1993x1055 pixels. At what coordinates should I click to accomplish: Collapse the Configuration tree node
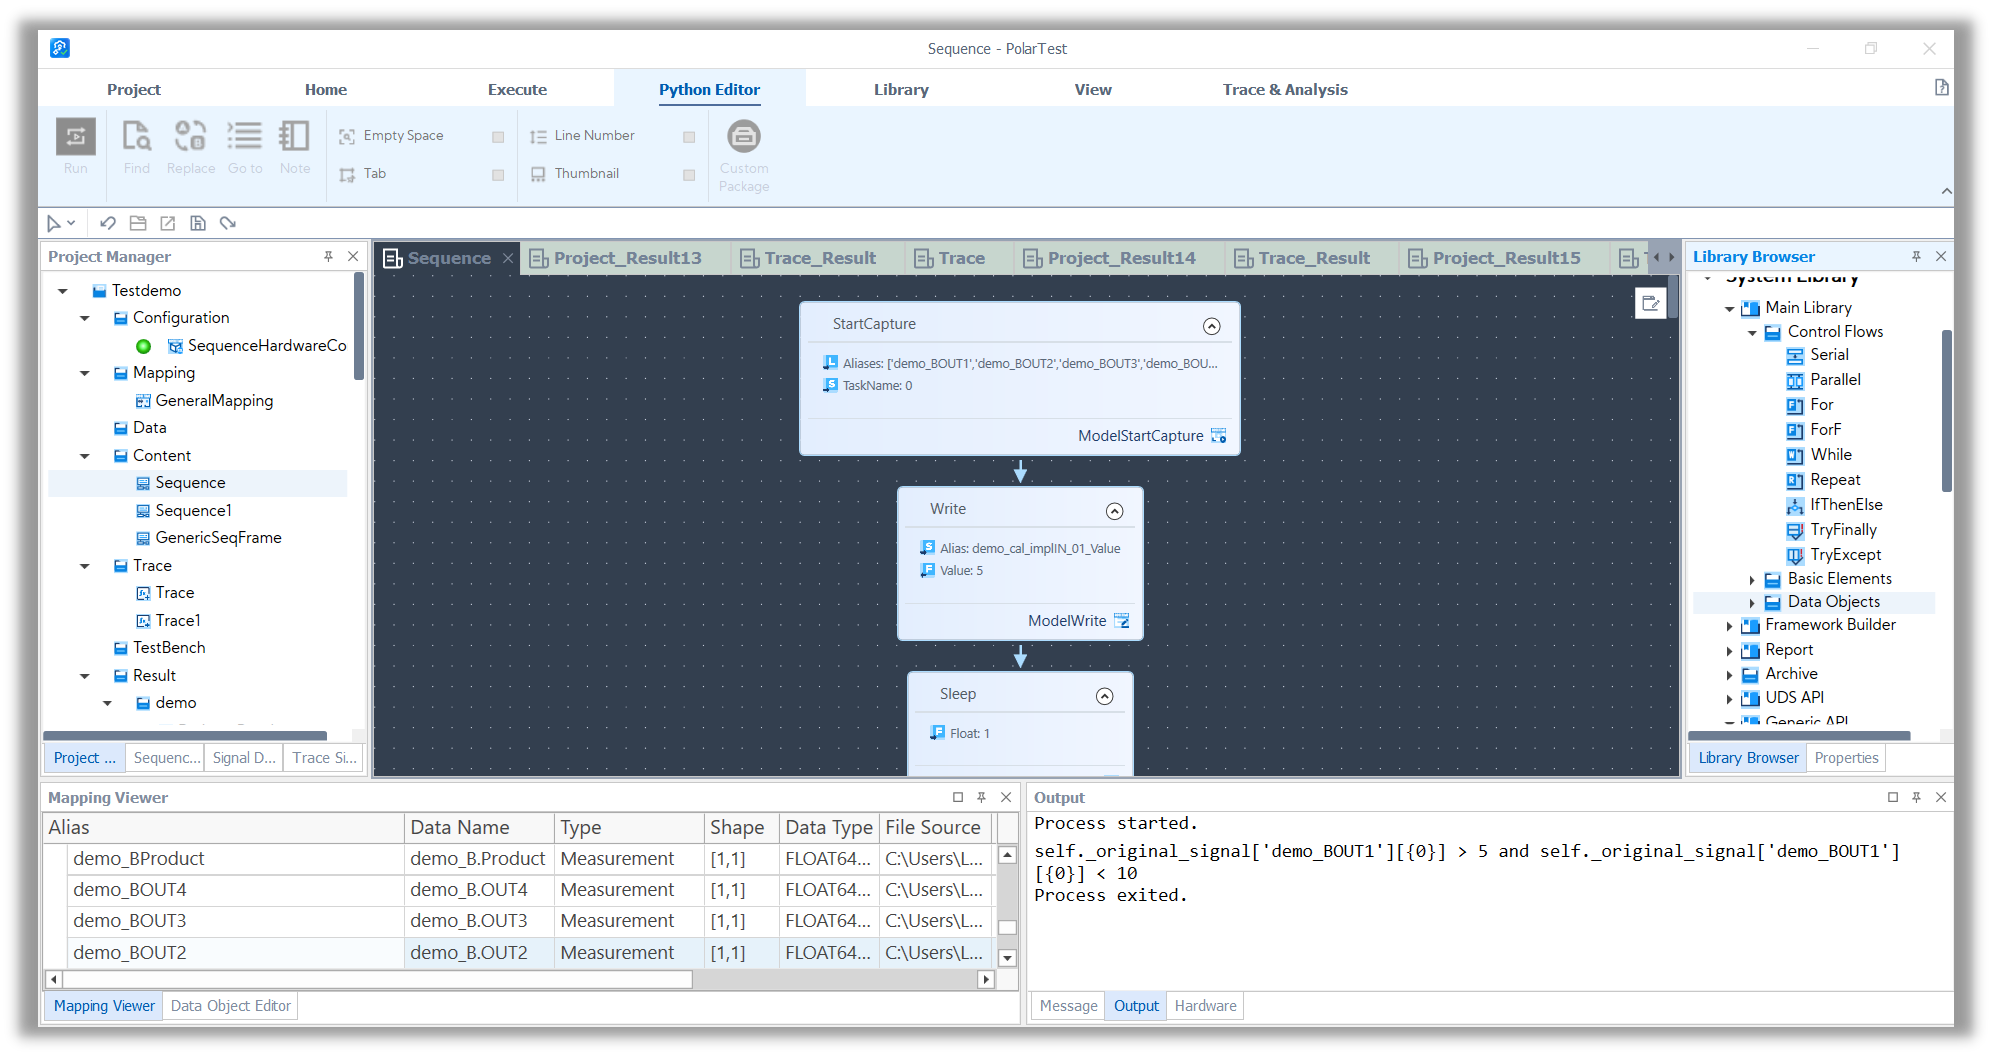click(85, 318)
